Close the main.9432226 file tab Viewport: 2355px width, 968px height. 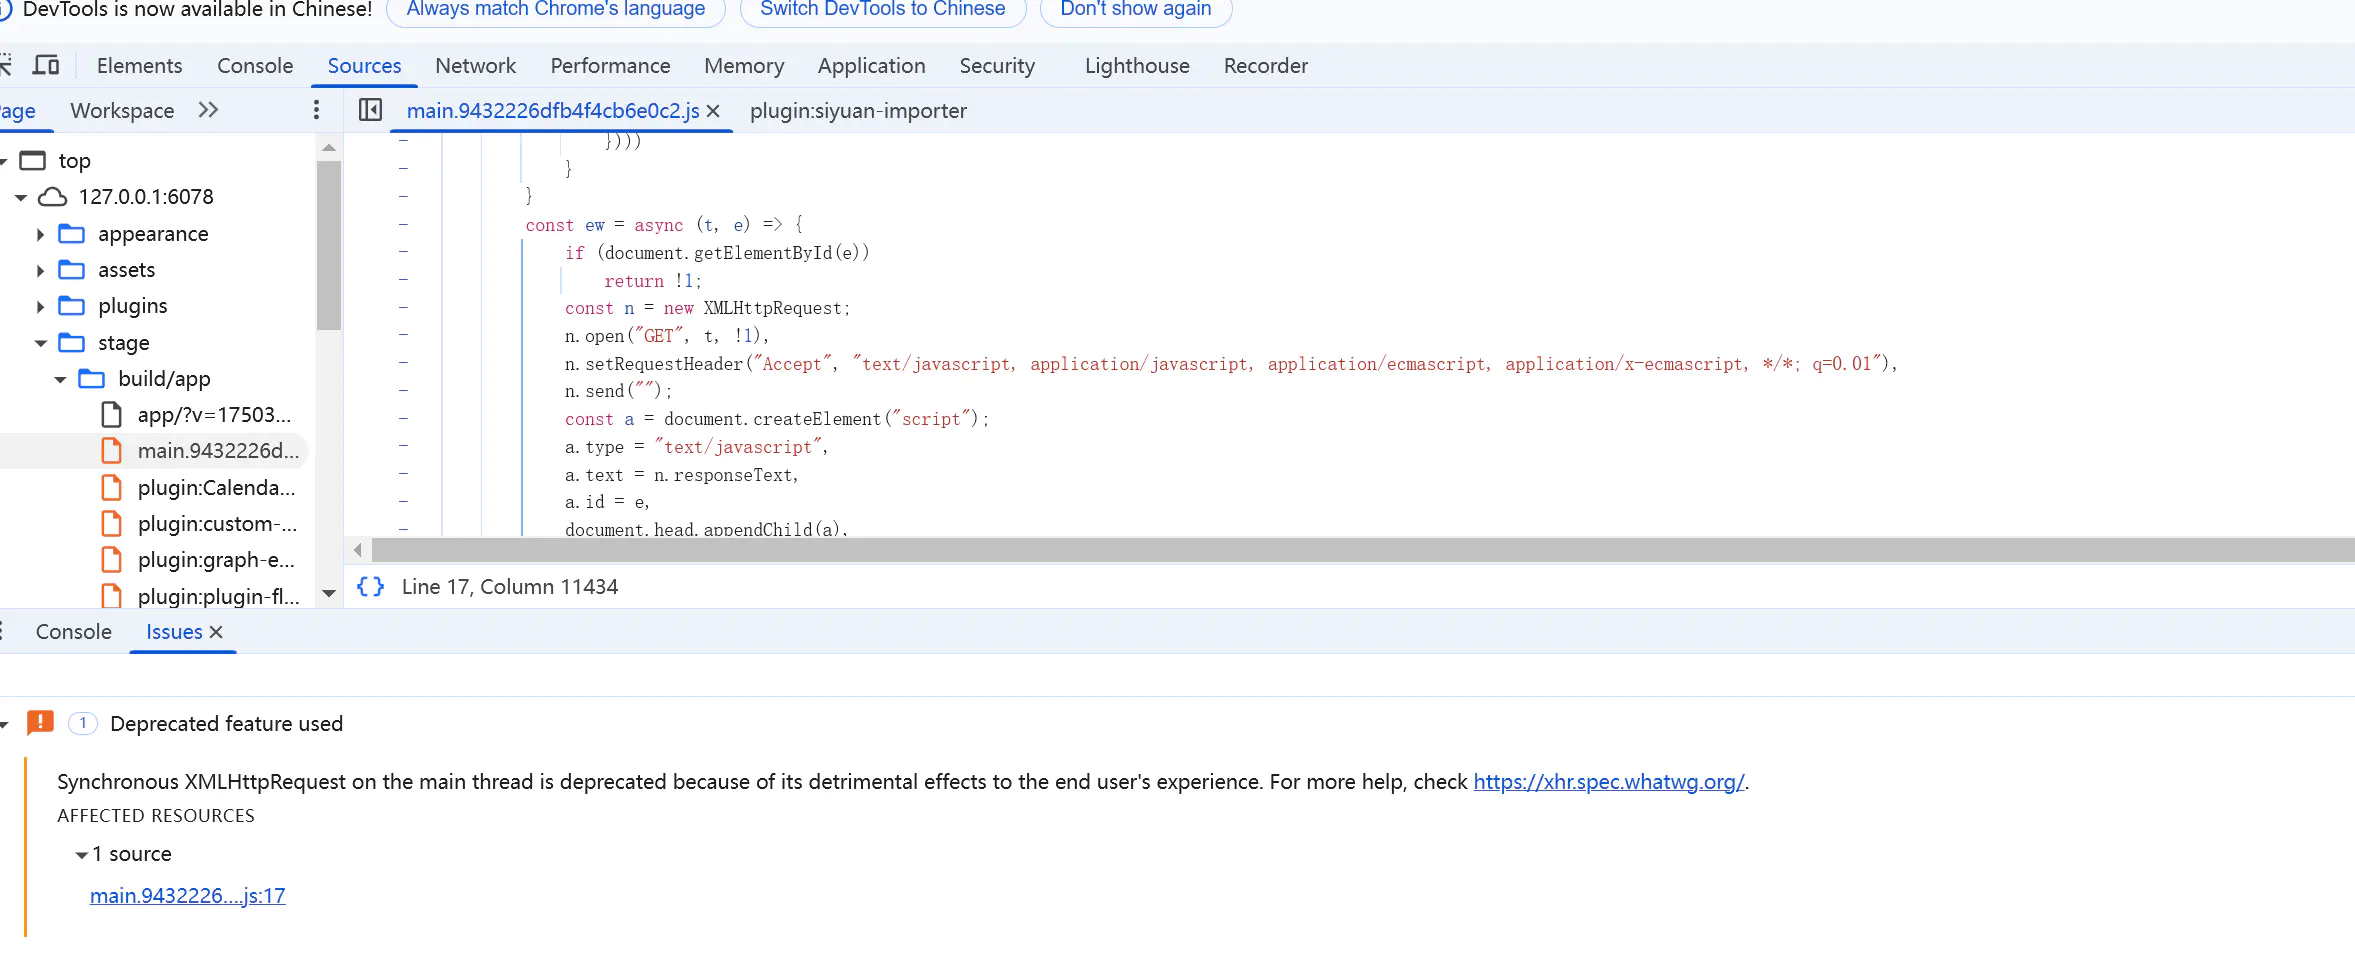713,111
